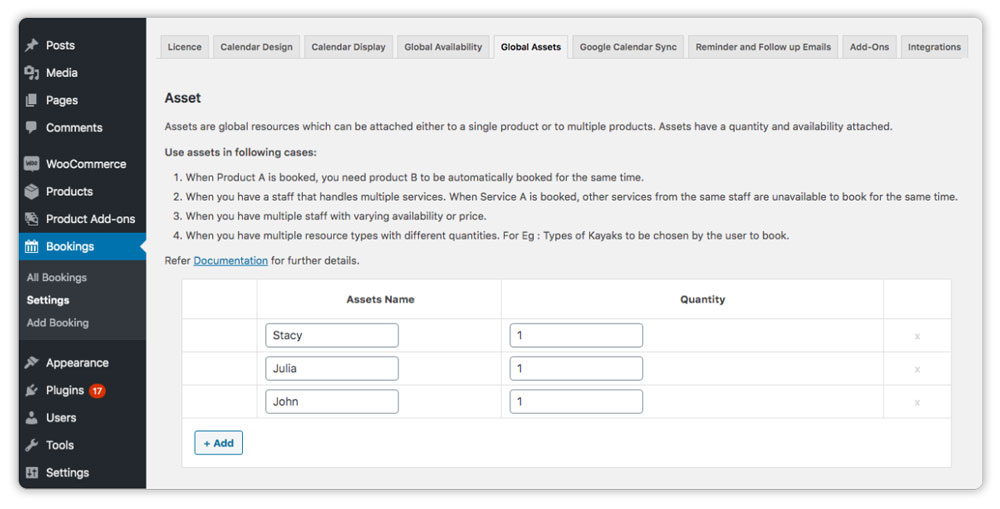1000x509 pixels.
Task: Click the Plugins 17 updates badge
Action: pos(97,390)
